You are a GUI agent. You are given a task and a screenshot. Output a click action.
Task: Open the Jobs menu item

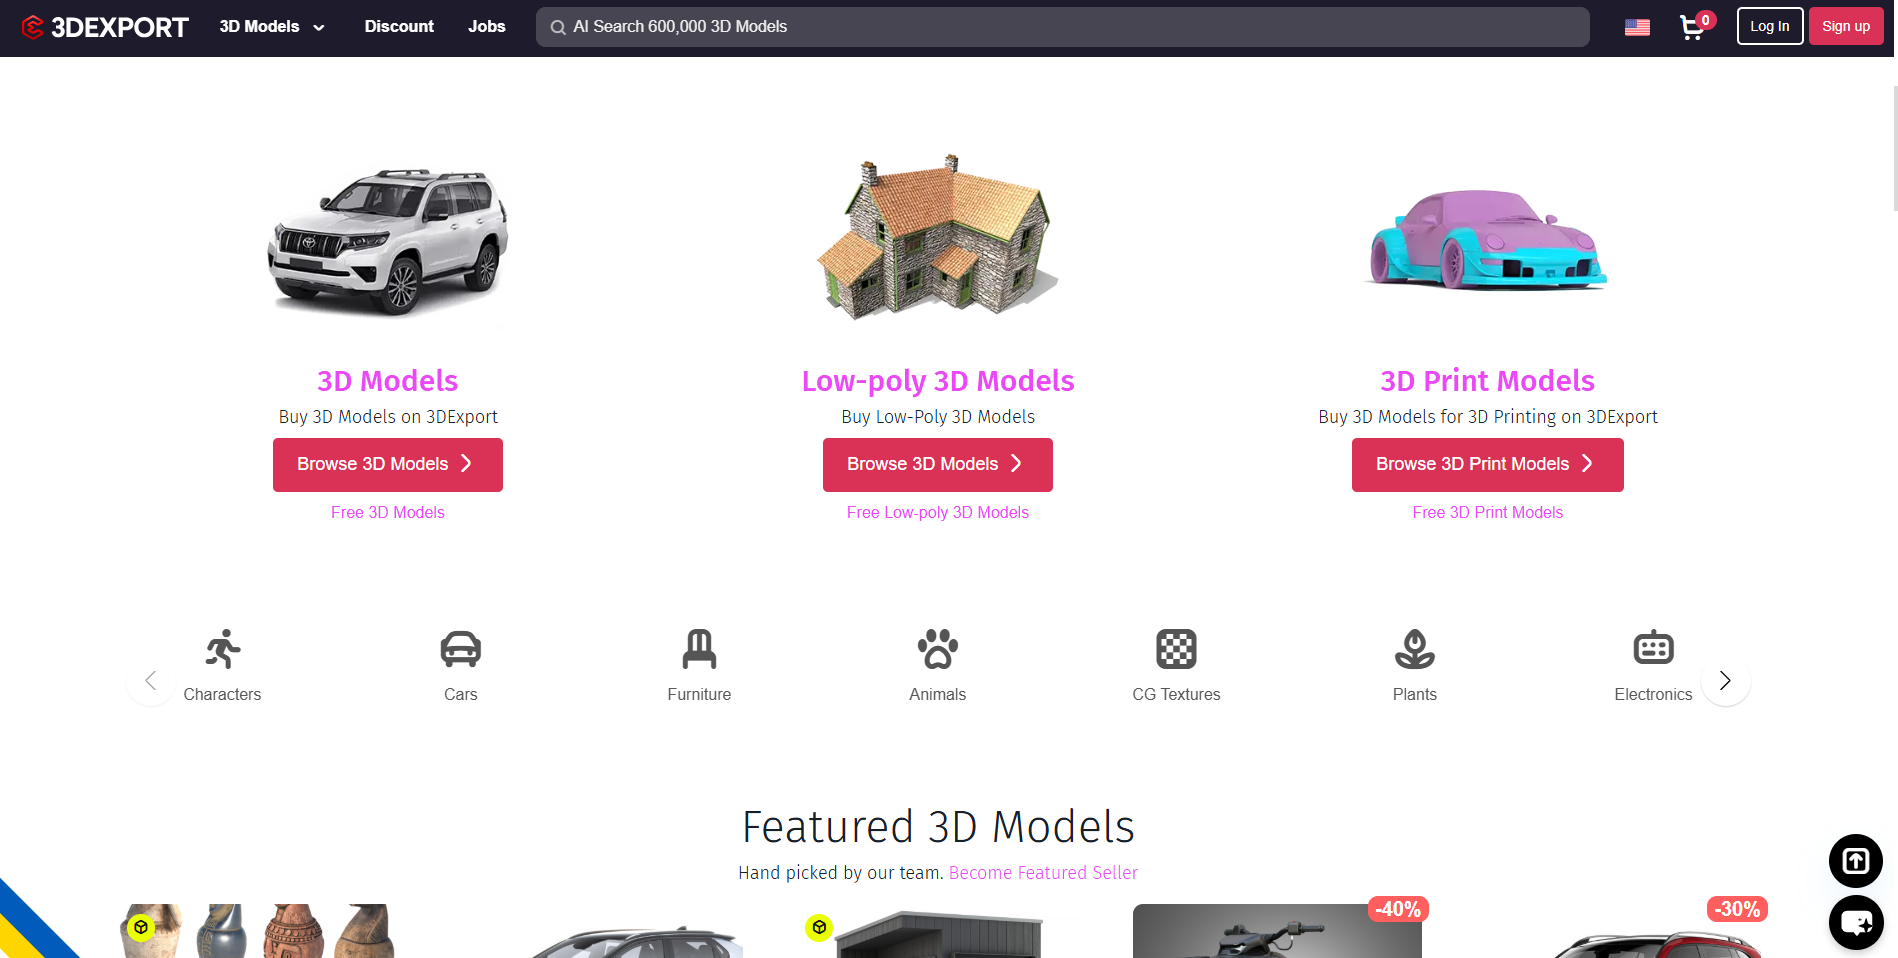(487, 27)
